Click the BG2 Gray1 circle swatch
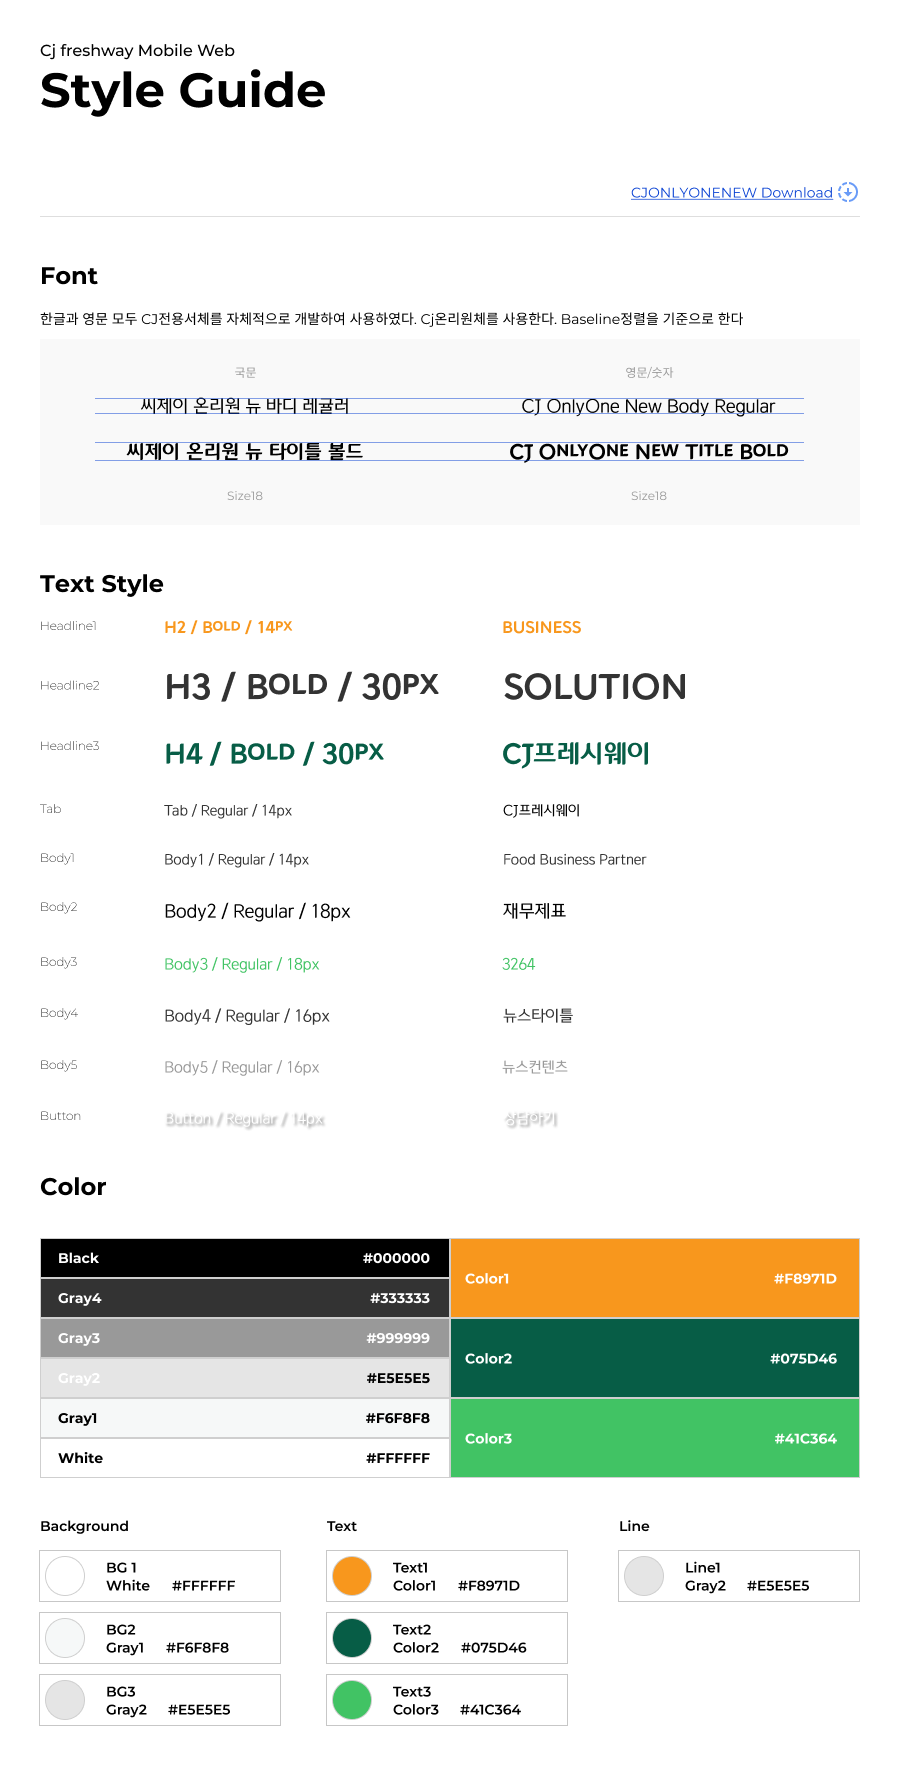This screenshot has width=900, height=1766. [x=65, y=1638]
